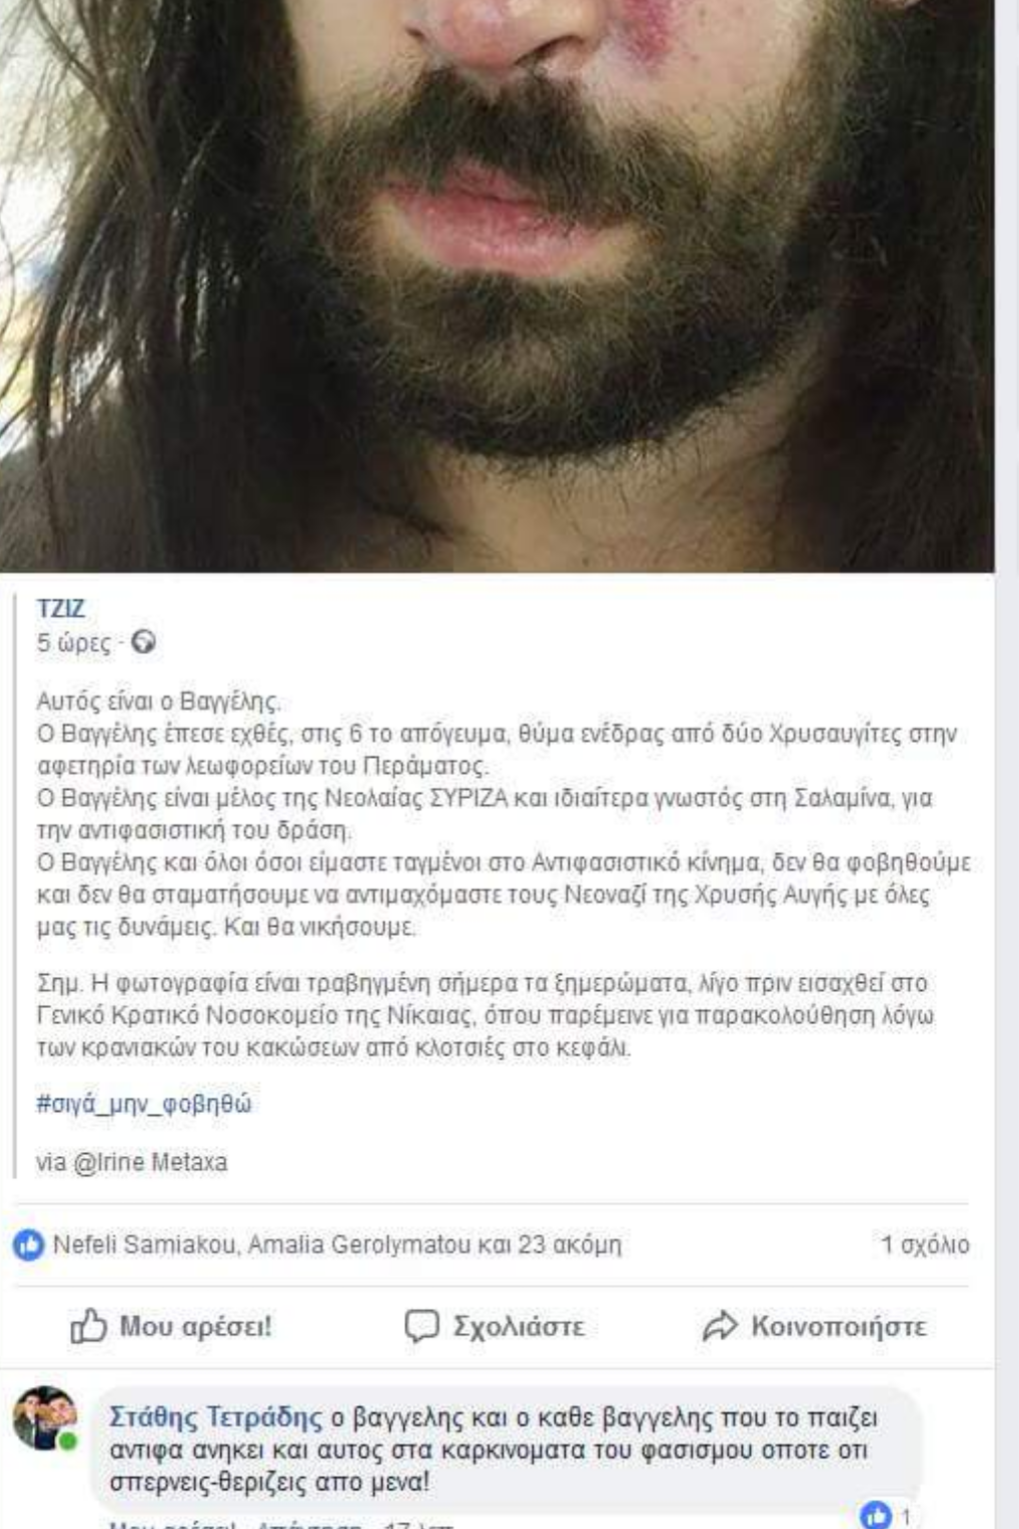Open the bearded man post photo
The image size is (1019, 1529).
coord(497,286)
